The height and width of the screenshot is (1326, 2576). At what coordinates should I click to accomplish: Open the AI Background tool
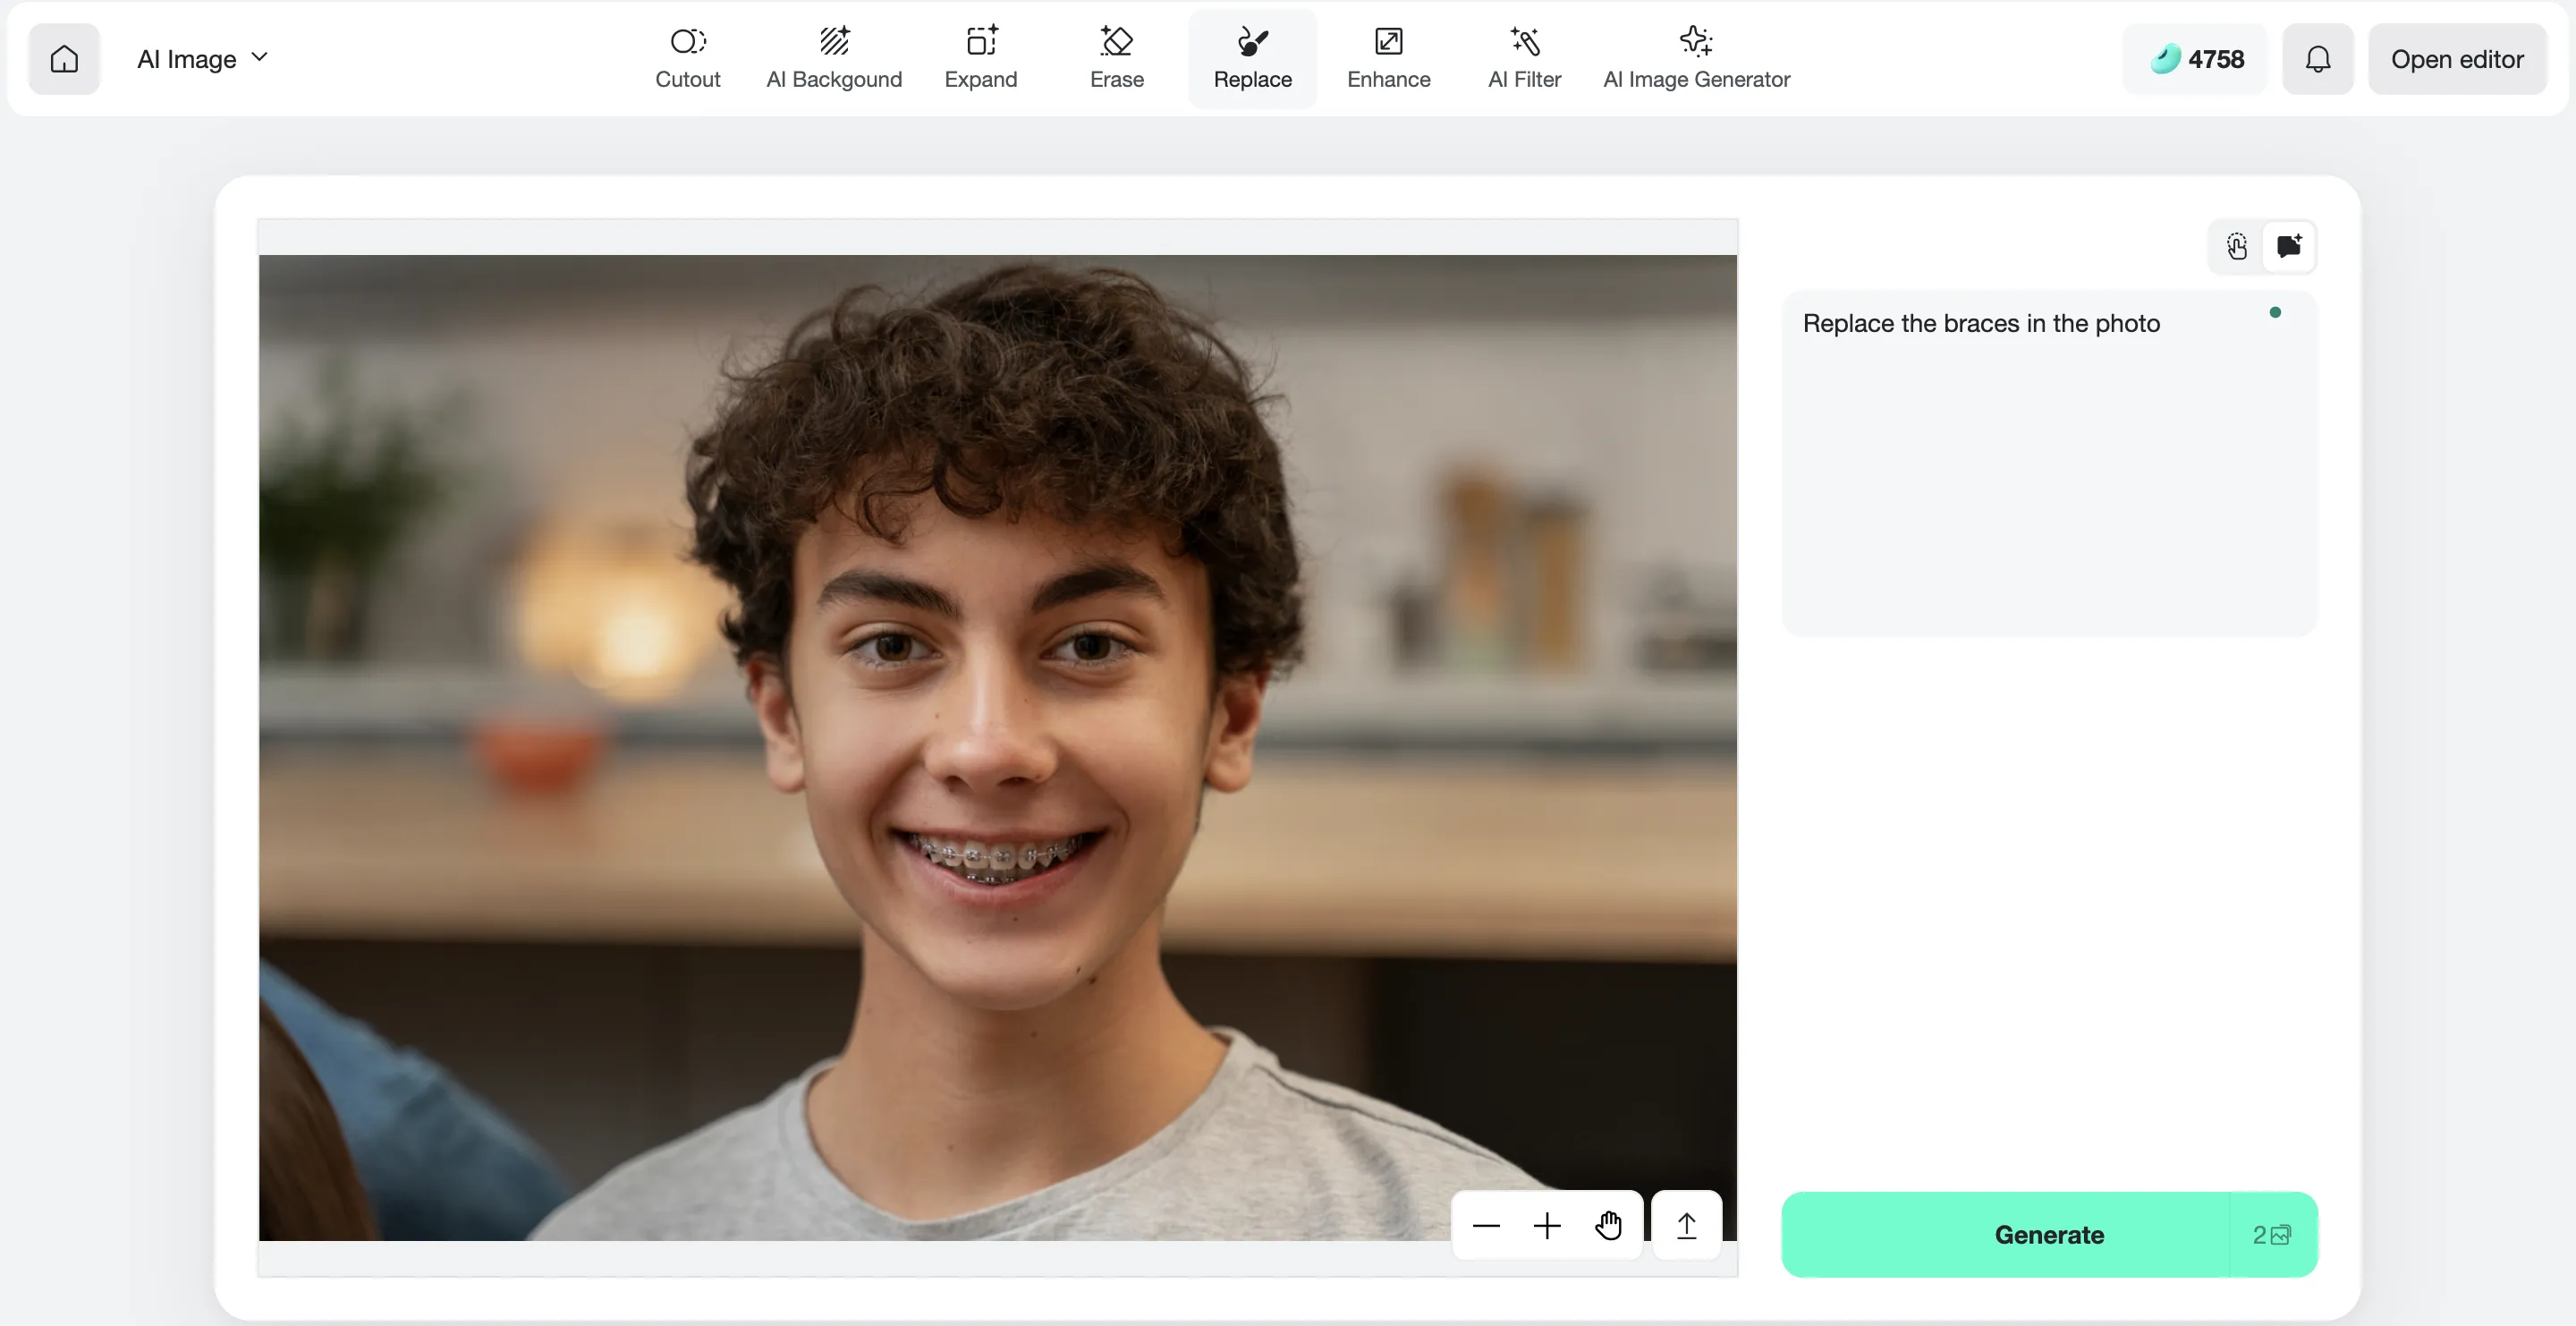[834, 57]
